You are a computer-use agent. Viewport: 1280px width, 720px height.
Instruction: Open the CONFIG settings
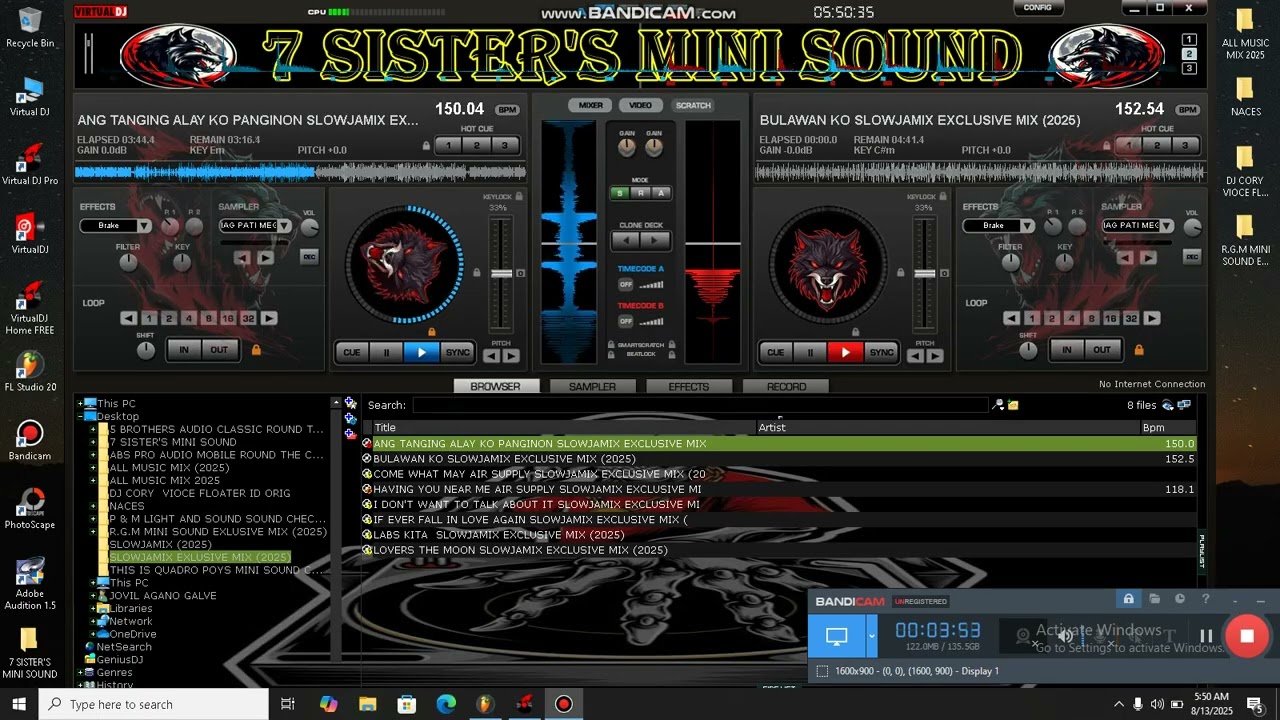1038,8
